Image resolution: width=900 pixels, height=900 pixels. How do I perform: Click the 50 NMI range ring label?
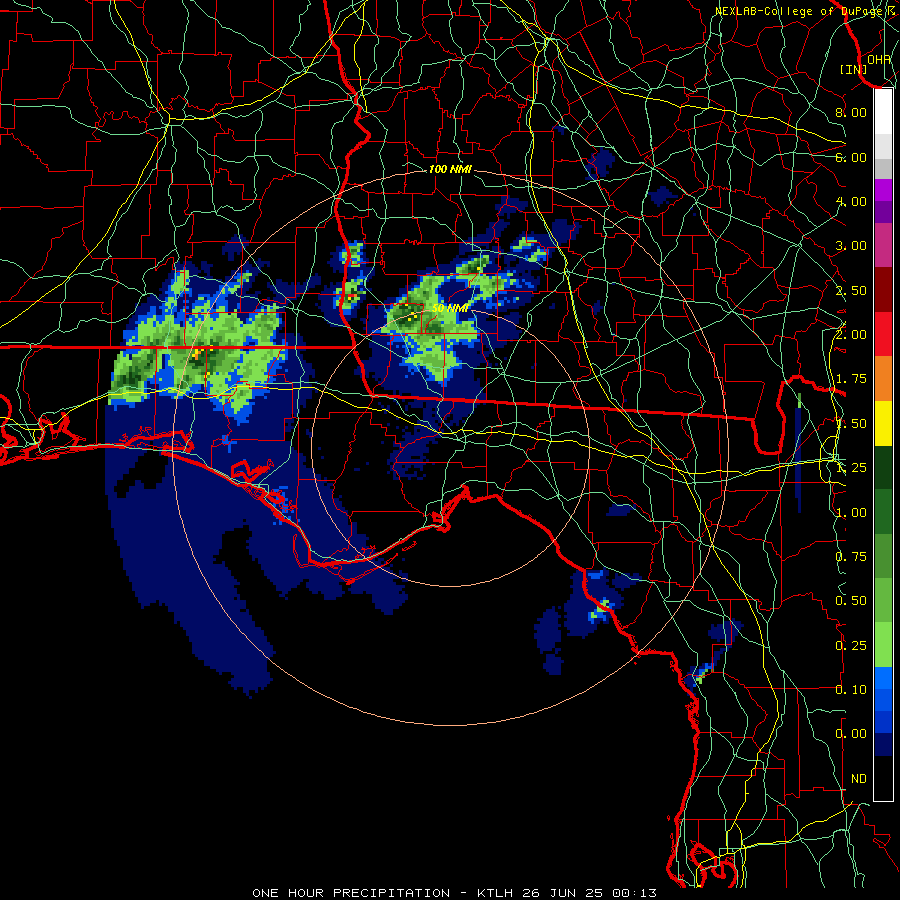tap(450, 308)
